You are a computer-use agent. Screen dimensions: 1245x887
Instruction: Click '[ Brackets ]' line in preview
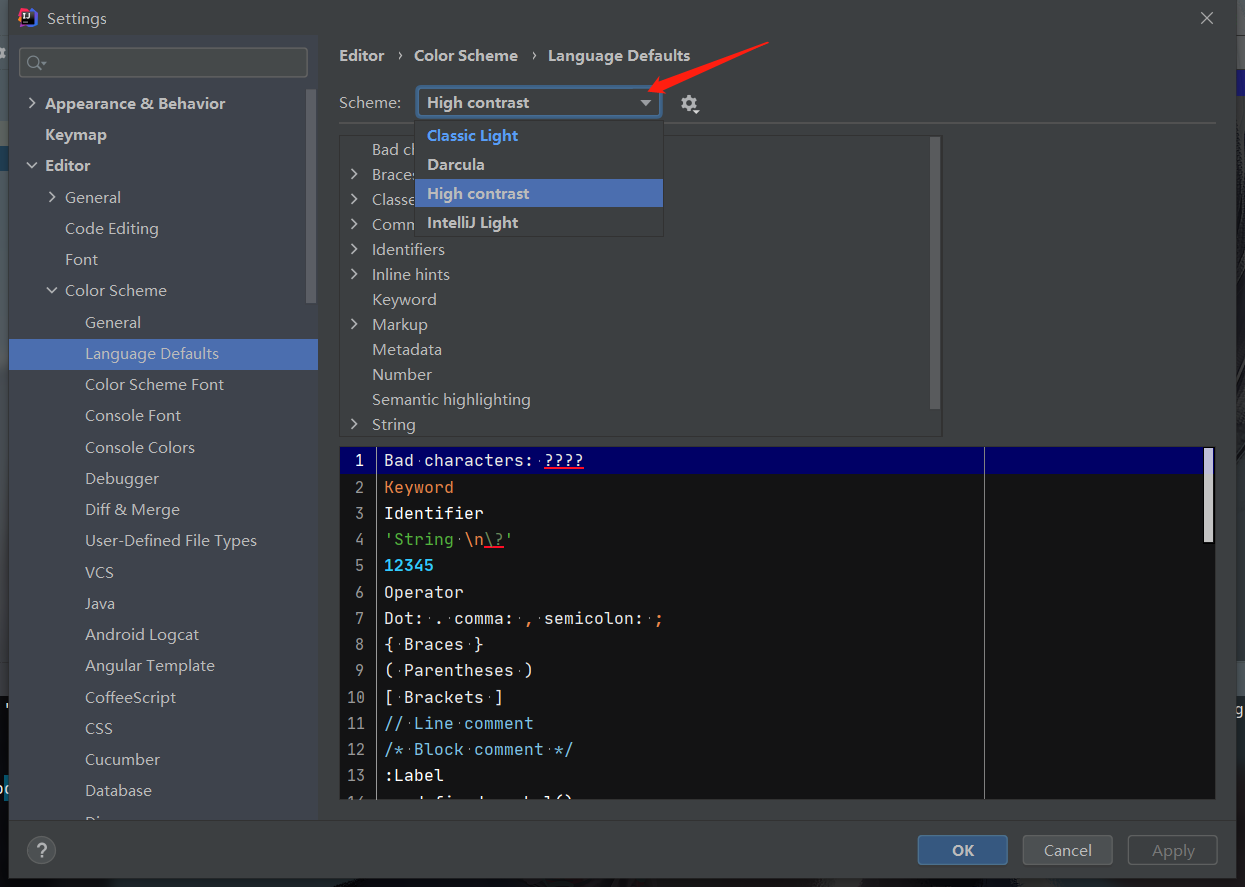click(x=444, y=697)
